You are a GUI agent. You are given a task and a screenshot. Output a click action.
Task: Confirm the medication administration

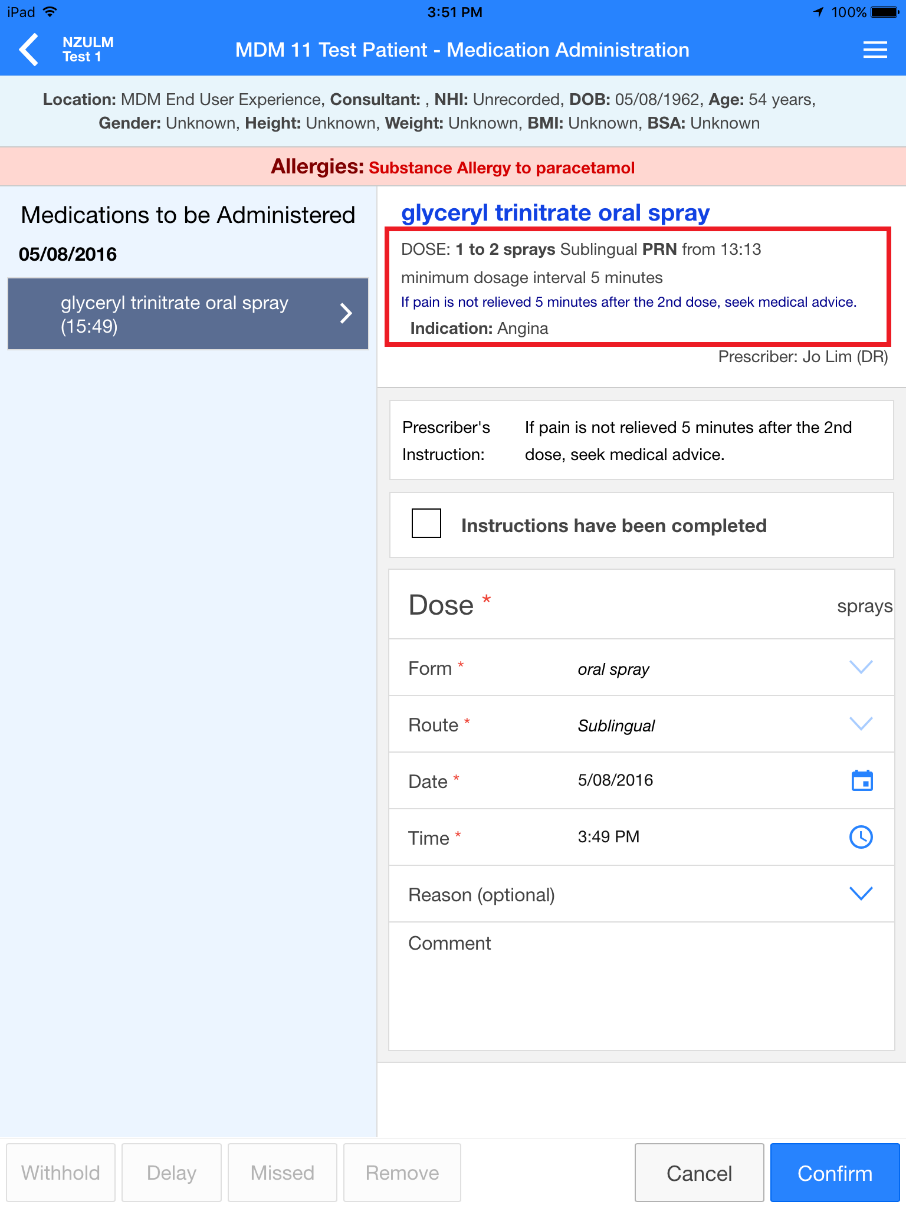coord(834,1172)
